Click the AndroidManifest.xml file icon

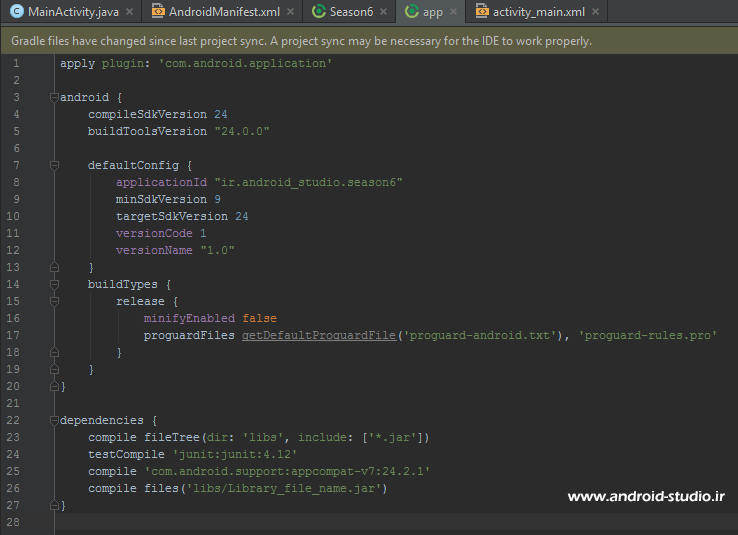pyautogui.click(x=157, y=13)
